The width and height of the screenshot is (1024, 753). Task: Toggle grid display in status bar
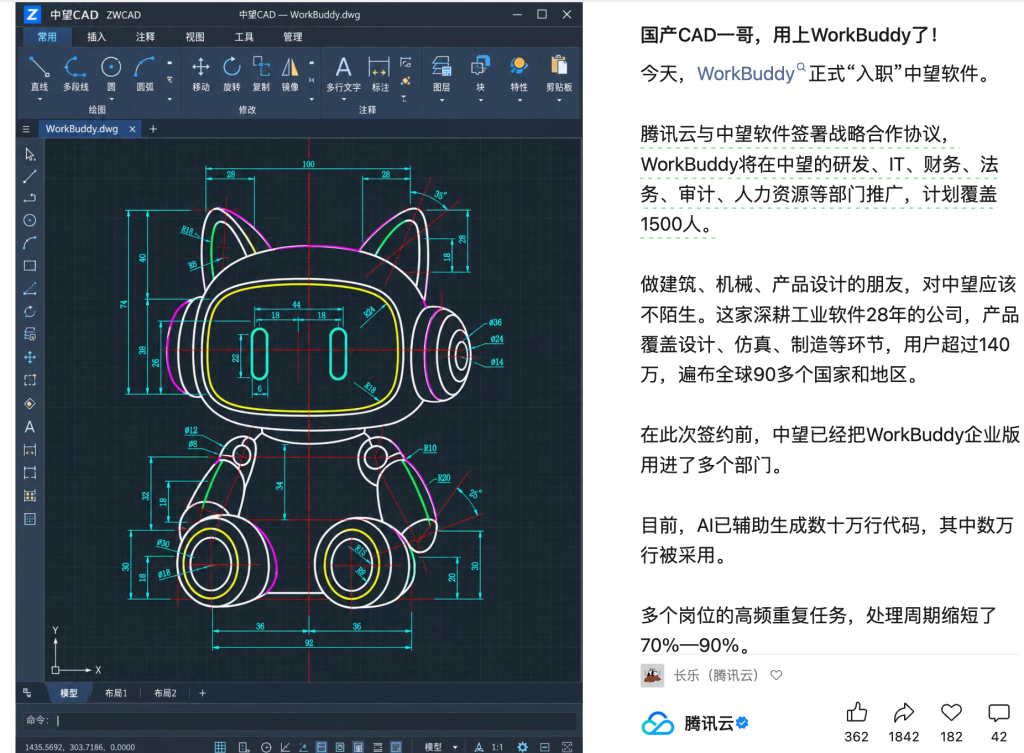(220, 746)
